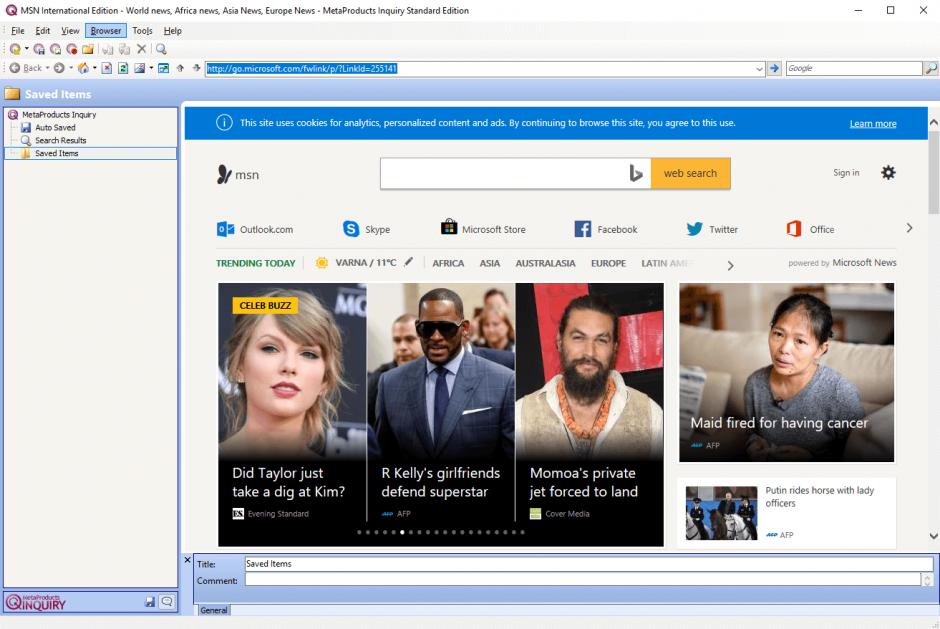Click the magnifying glass Search toolbar icon
The height and width of the screenshot is (629, 940).
[161, 49]
